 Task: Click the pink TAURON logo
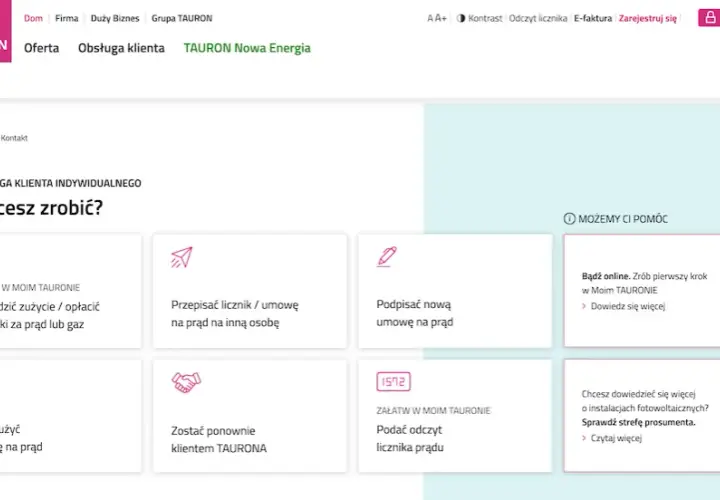[x=6, y=31]
